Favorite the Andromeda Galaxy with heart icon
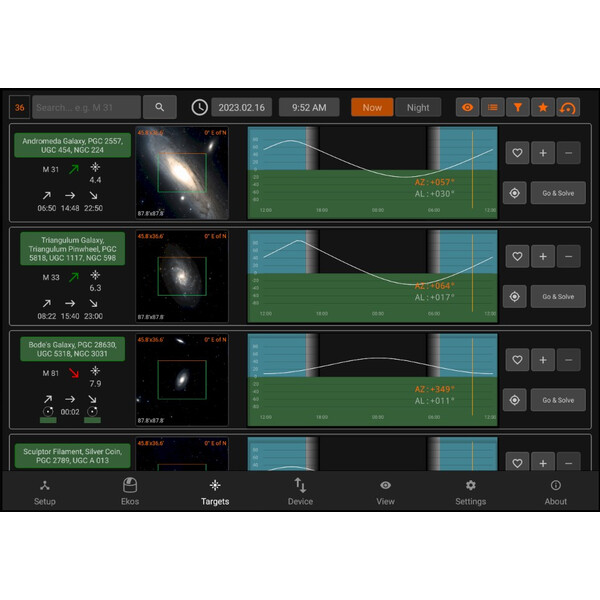Viewport: 600px width, 600px height. (517, 153)
